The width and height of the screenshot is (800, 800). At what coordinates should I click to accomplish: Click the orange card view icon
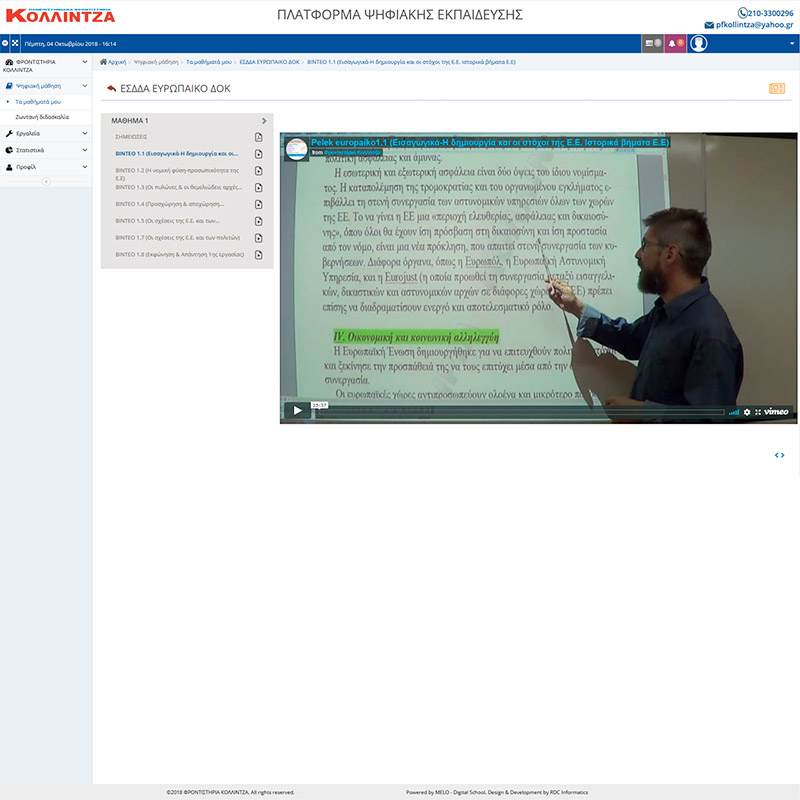(776, 88)
